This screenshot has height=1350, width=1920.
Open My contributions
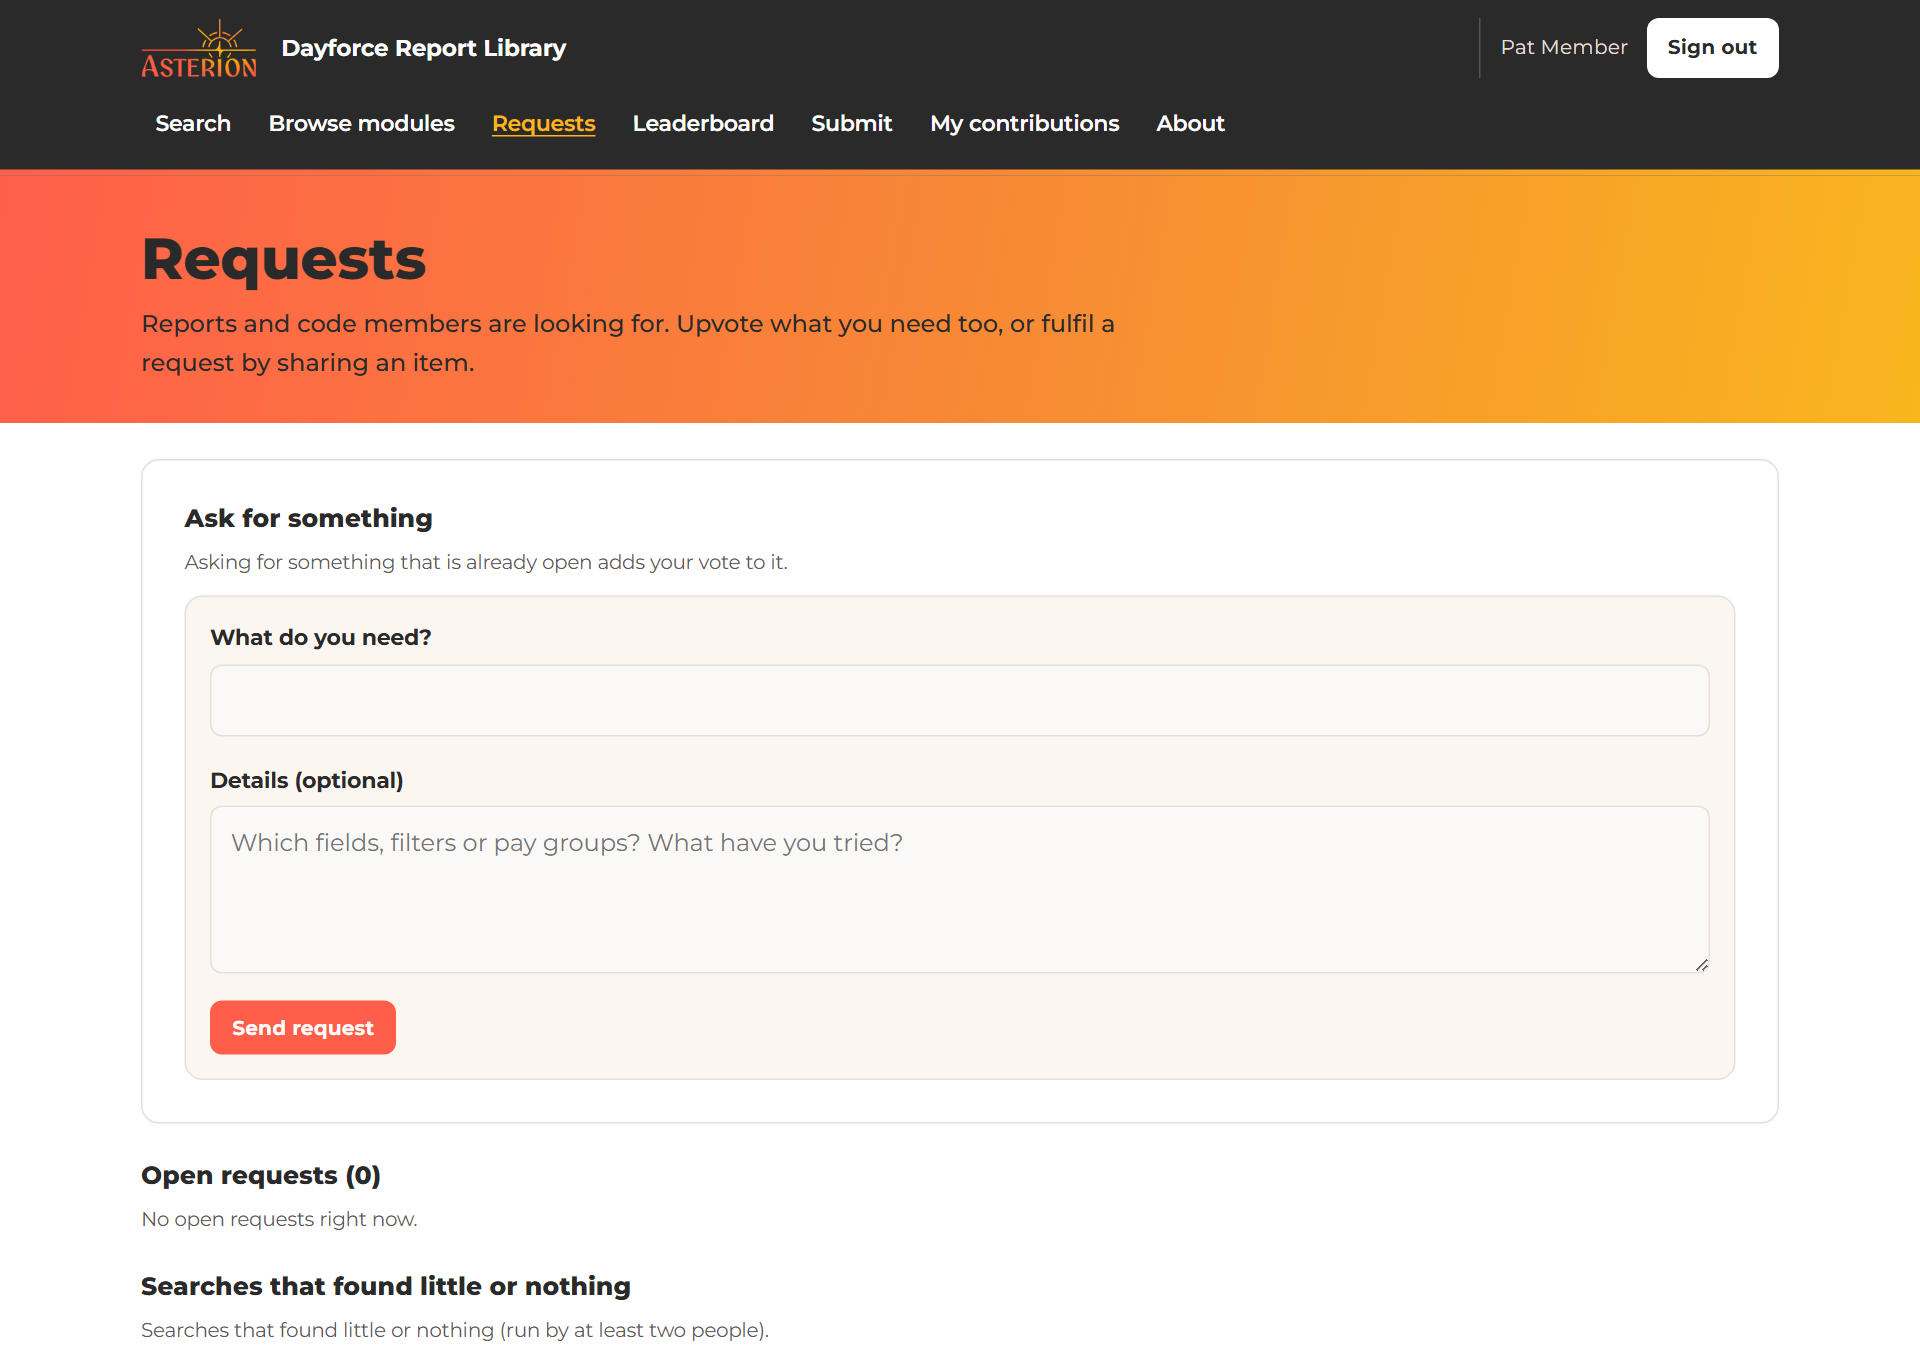click(1024, 123)
